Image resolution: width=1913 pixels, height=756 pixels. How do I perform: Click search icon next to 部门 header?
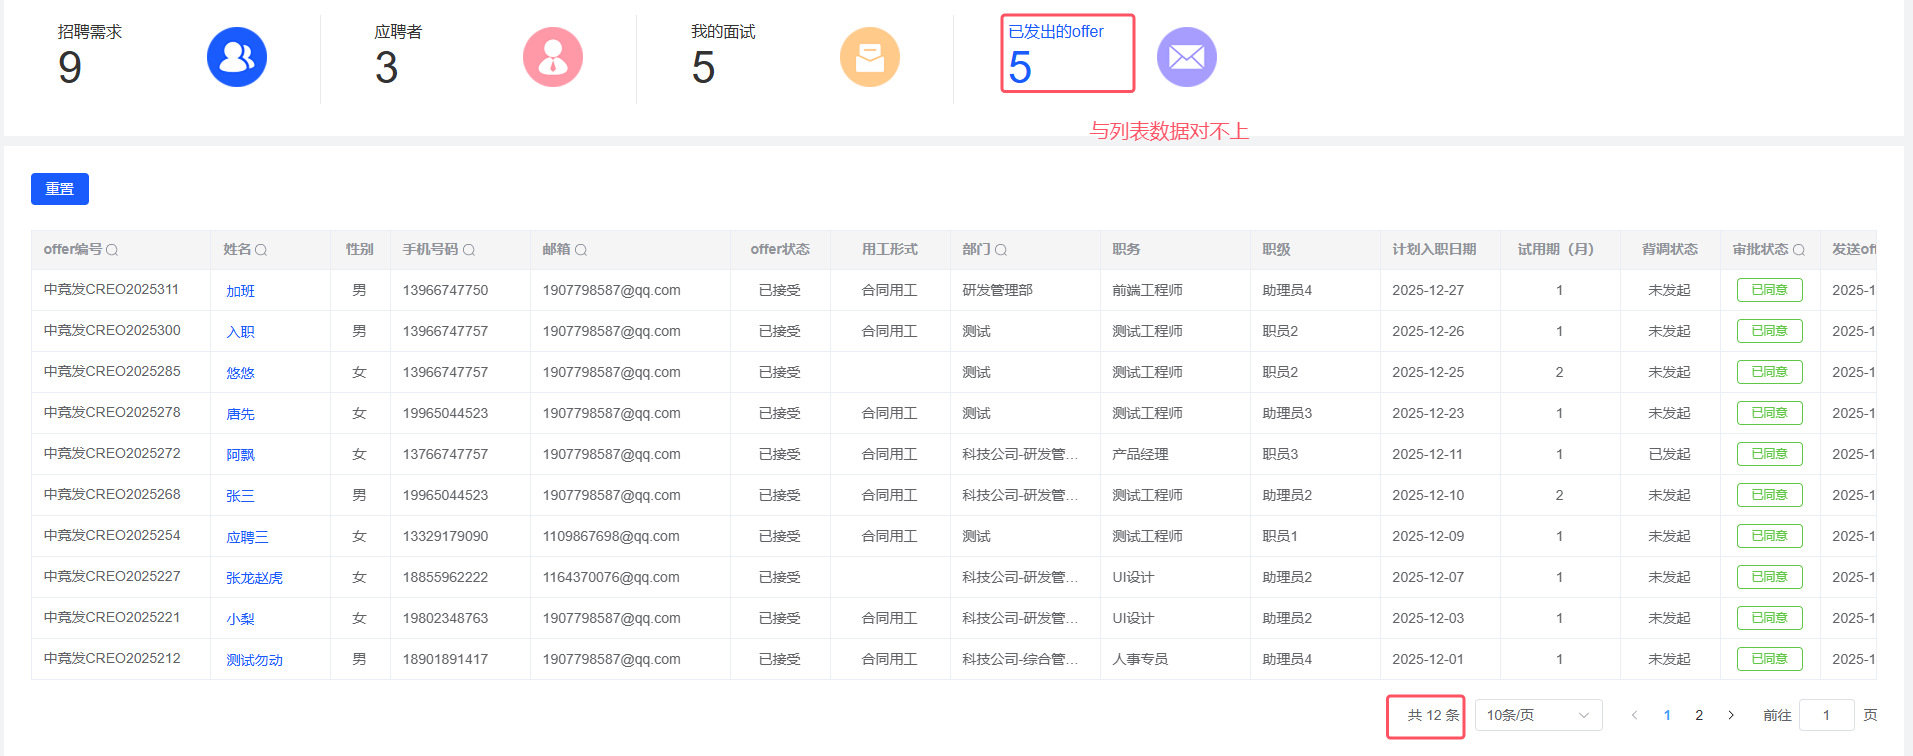(x=1001, y=250)
